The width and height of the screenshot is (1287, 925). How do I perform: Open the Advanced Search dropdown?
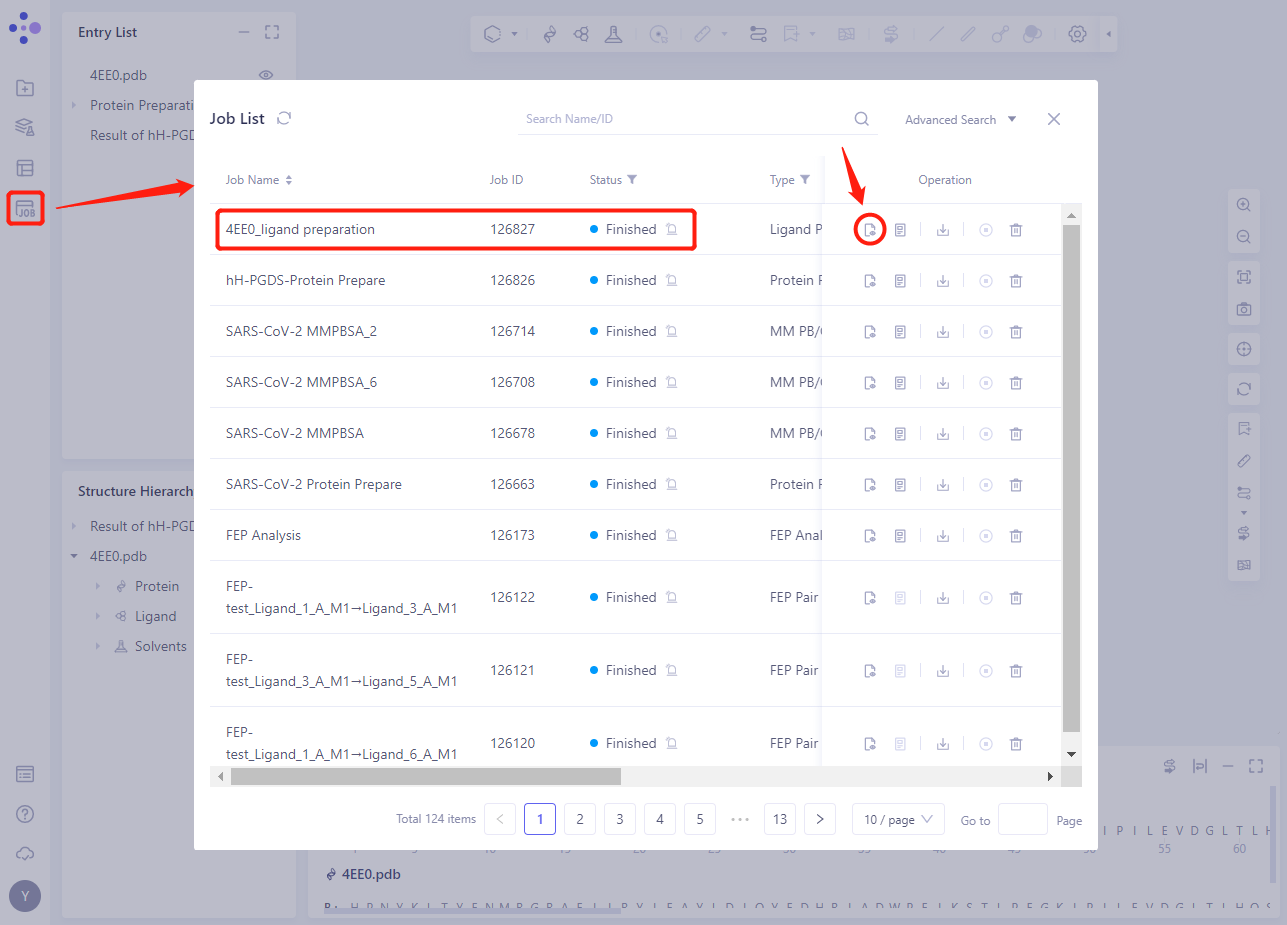[x=960, y=119]
